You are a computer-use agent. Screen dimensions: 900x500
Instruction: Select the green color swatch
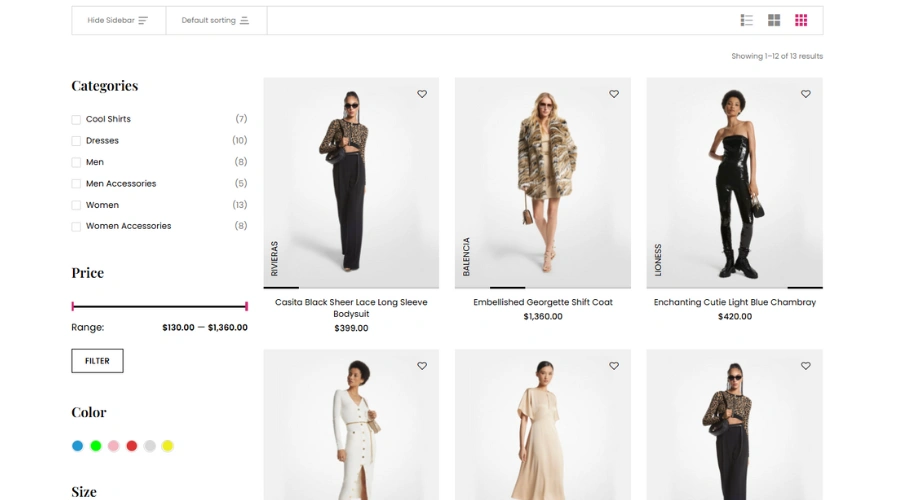(x=96, y=445)
